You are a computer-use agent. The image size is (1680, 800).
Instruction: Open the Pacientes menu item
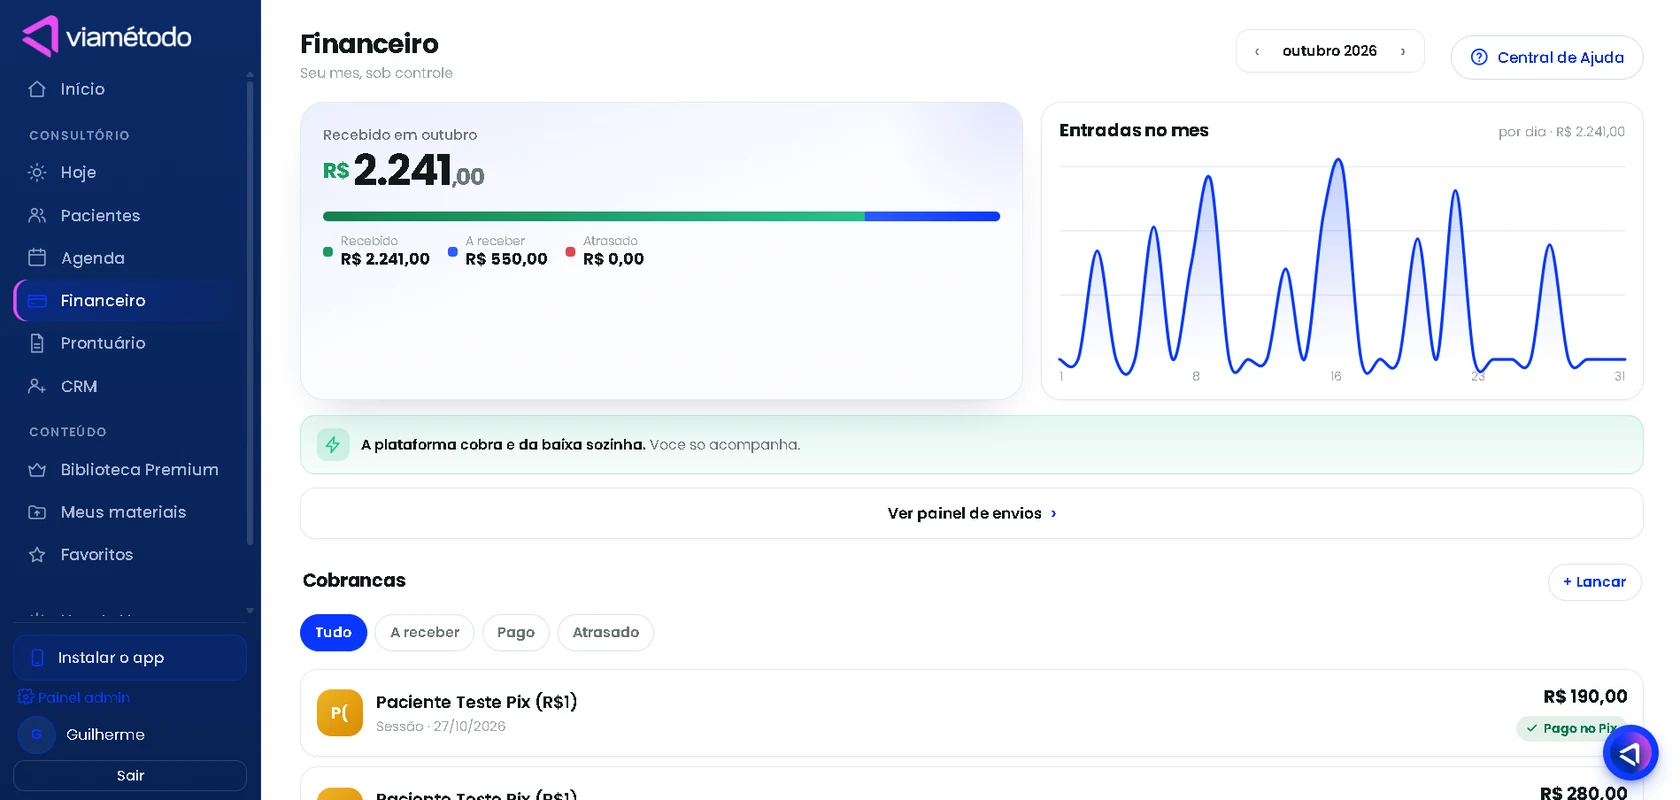click(130, 215)
